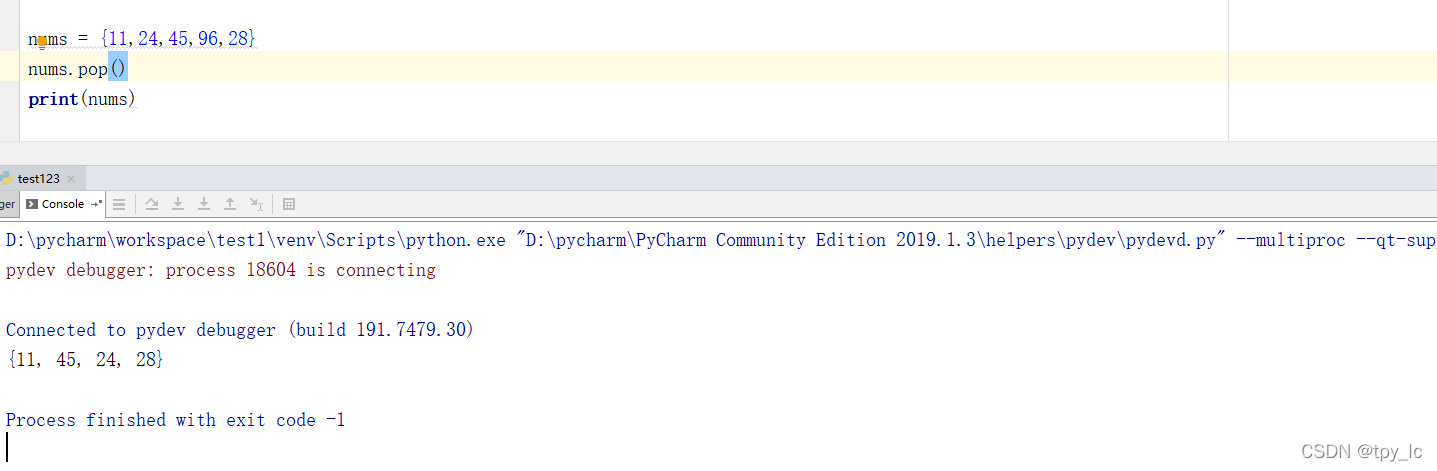Click the yellow intention bulb in editor
Screen dimensions: 1437x471
[x=42, y=42]
